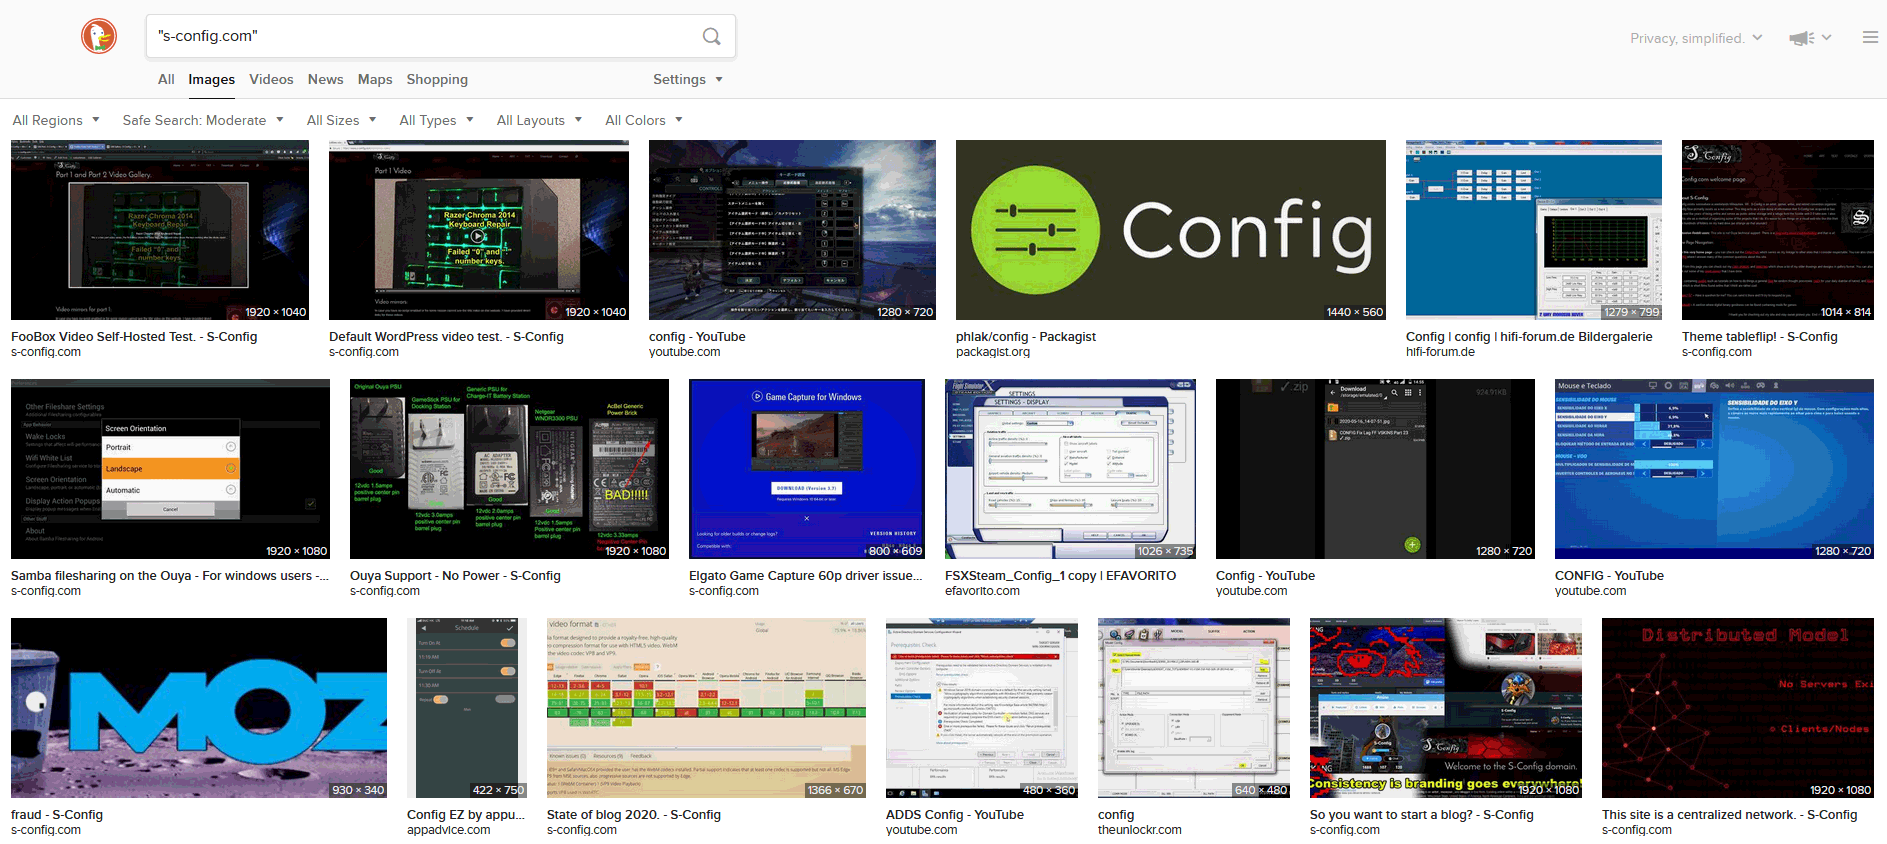Click the appadvice.com source link
1887x844 pixels.
click(x=449, y=830)
